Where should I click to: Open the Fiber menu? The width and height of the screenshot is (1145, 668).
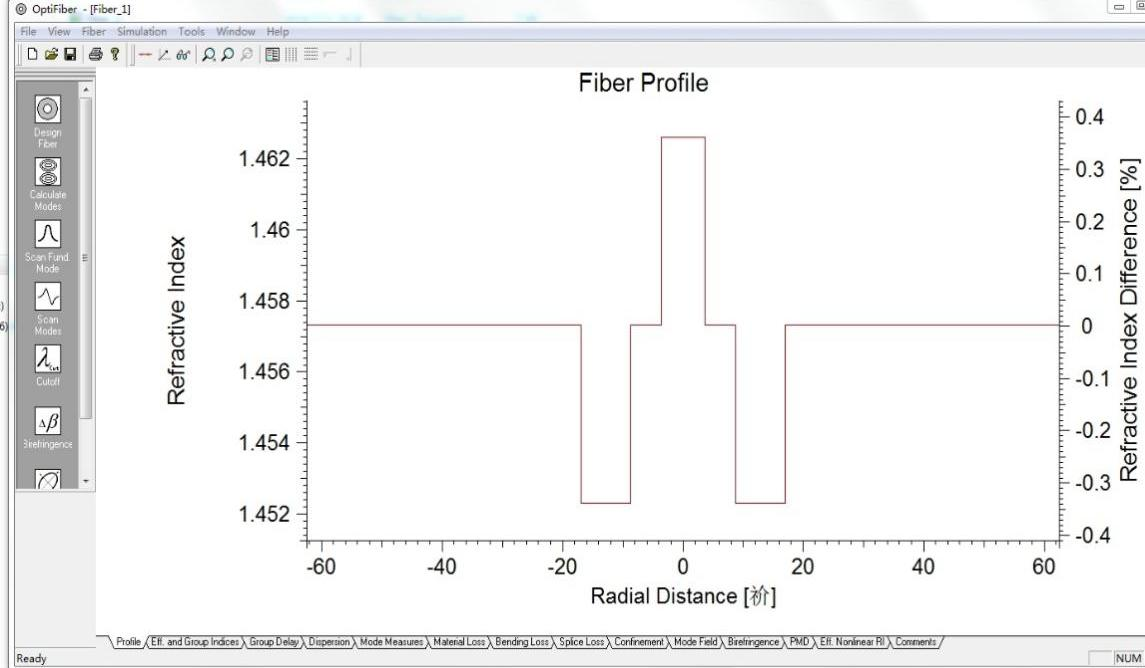click(93, 32)
